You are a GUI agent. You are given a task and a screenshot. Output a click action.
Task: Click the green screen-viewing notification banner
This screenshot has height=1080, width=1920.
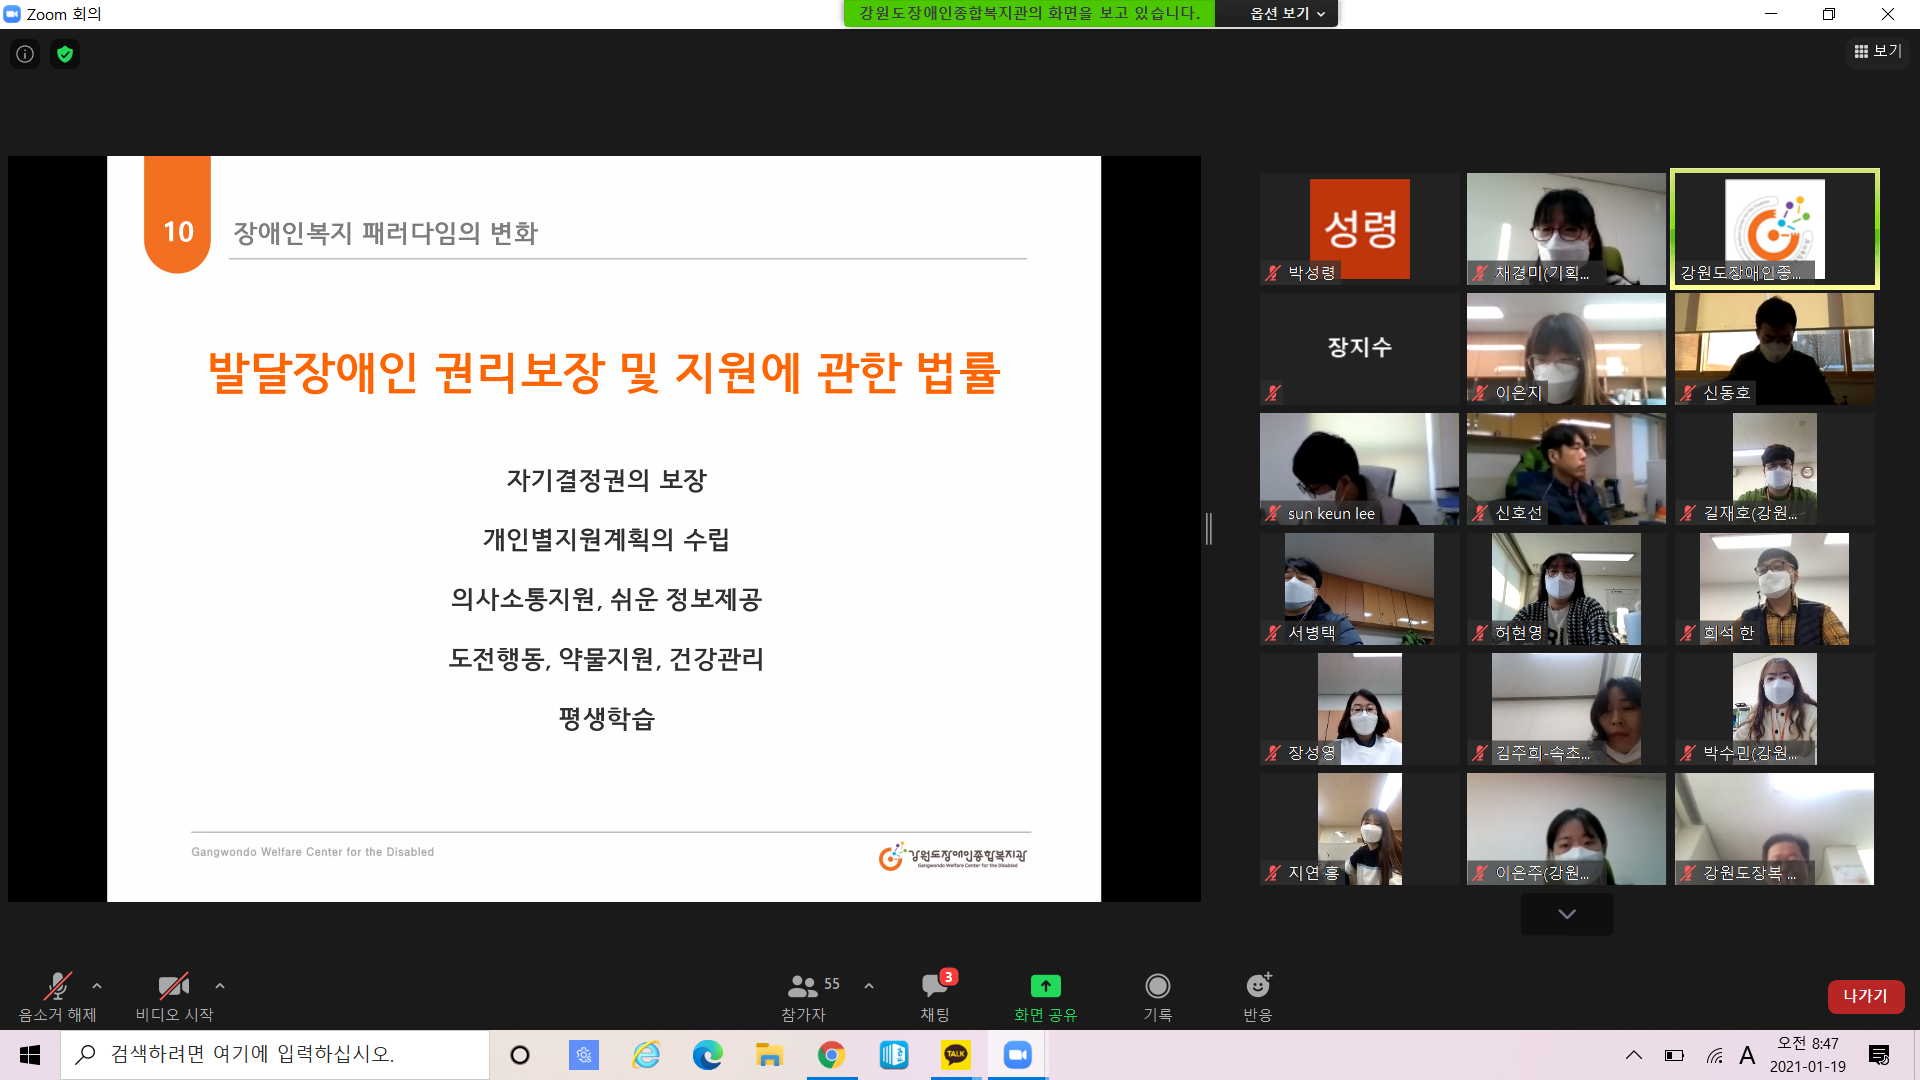[1029, 13]
